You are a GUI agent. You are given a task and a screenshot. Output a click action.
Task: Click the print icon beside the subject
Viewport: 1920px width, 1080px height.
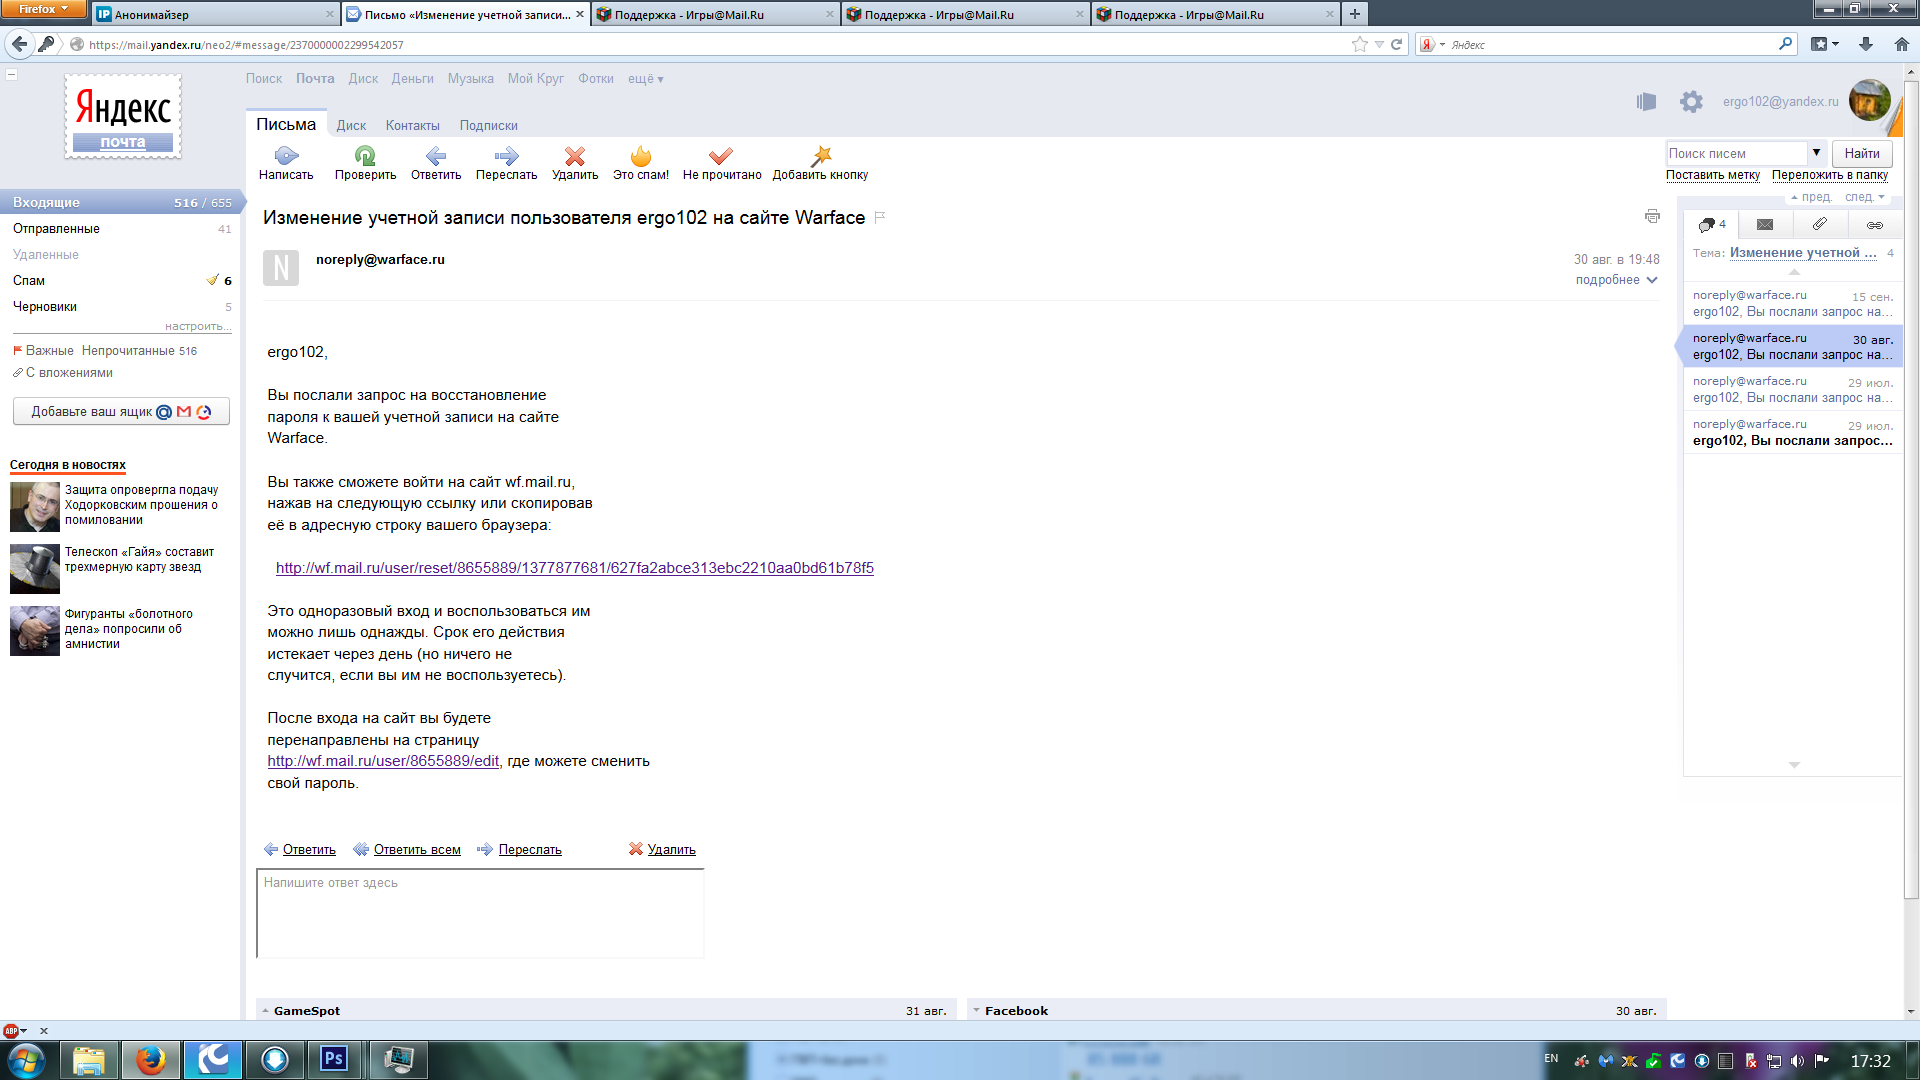pos(1652,216)
